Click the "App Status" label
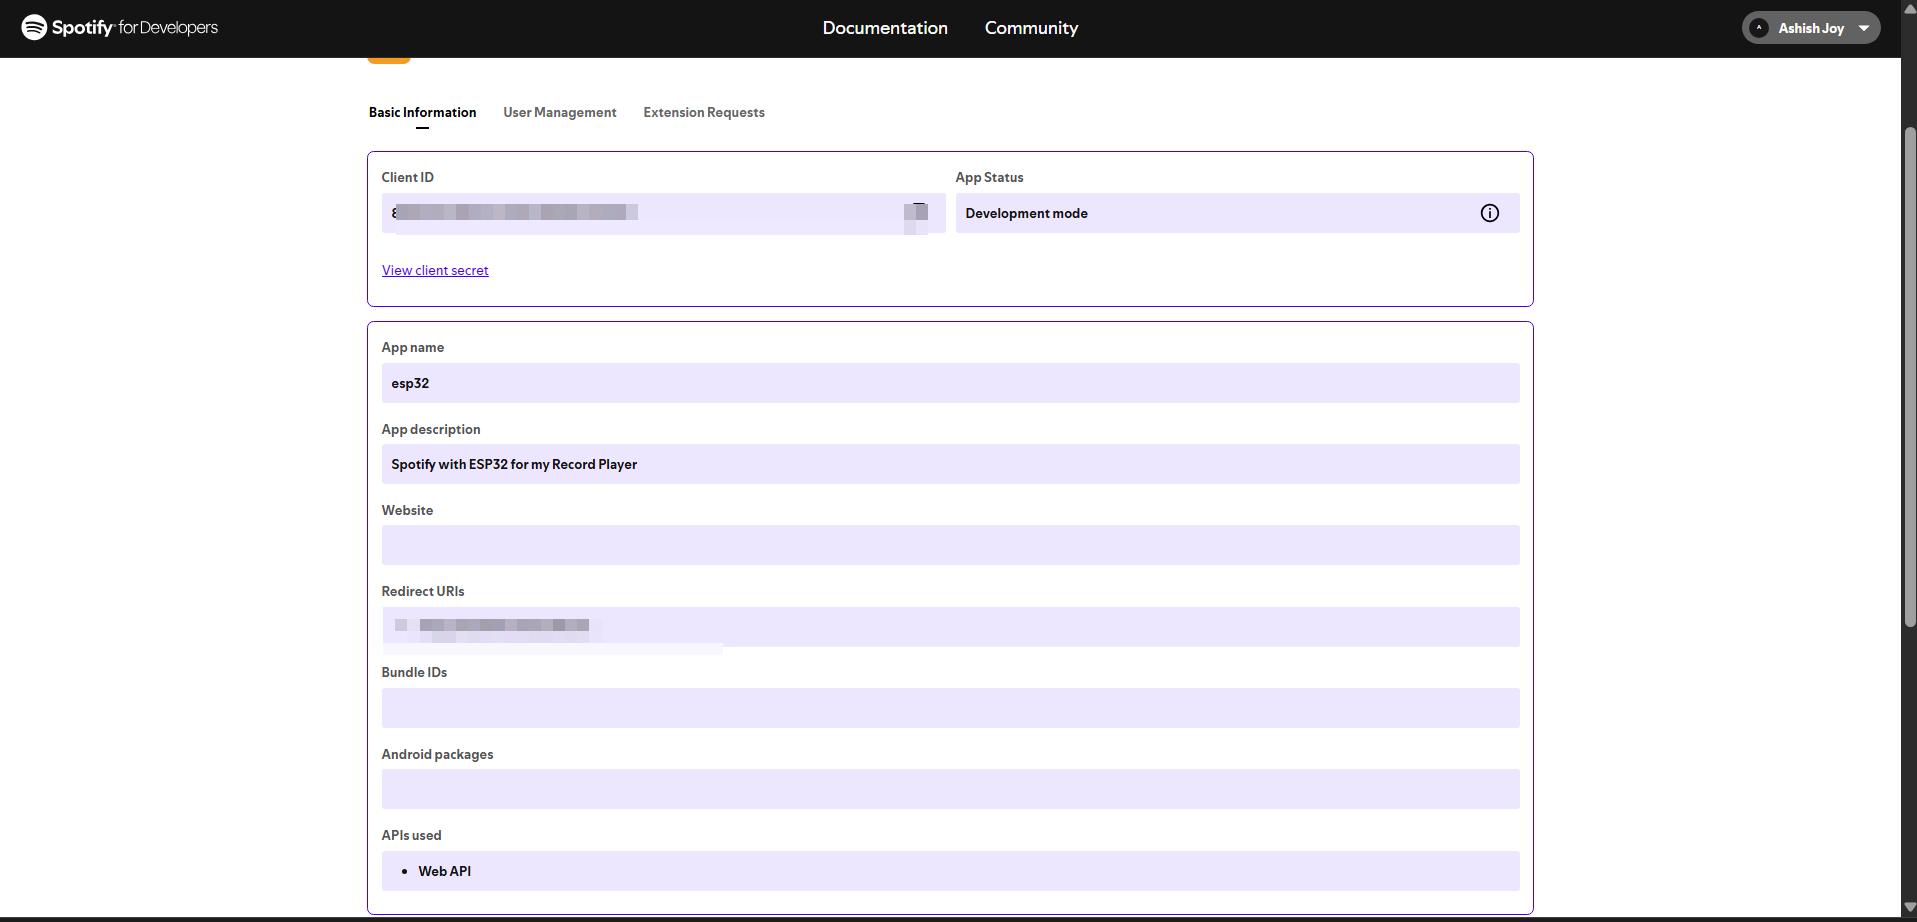1917x922 pixels. point(989,177)
